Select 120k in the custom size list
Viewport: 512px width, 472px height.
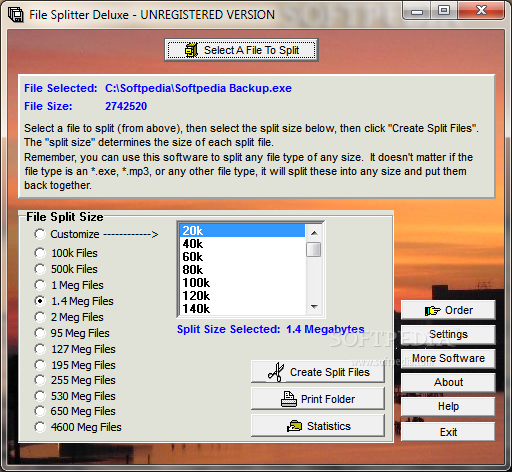242,296
